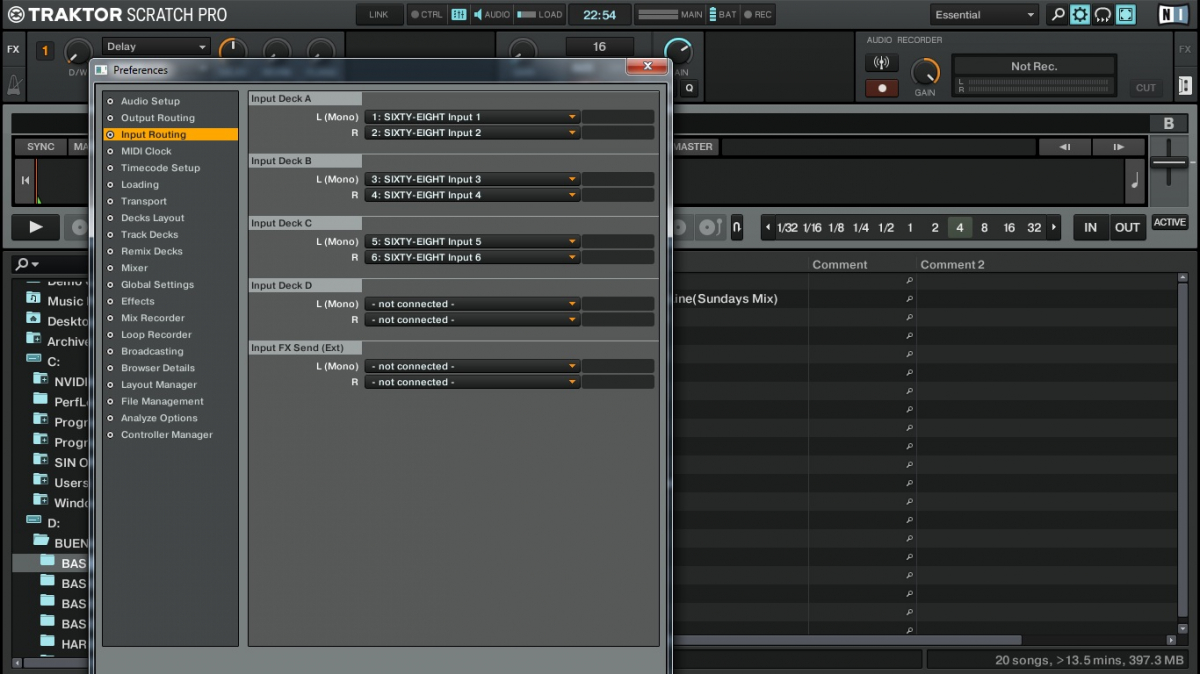Open the Essential layout dropdown
The width and height of the screenshot is (1200, 674).
[x=984, y=15]
